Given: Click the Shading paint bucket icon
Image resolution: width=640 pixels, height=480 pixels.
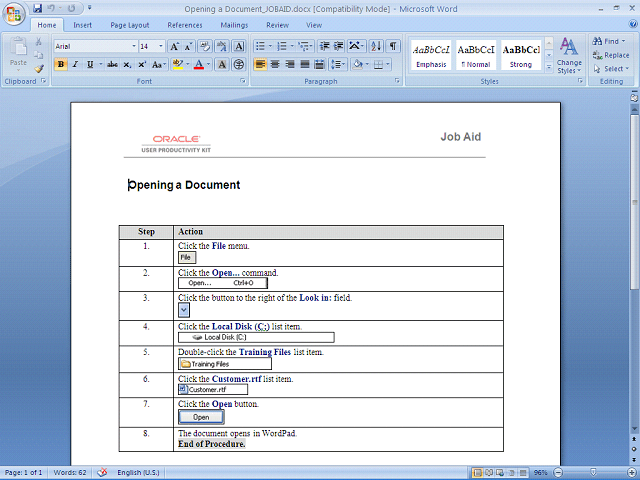Looking at the screenshot, I should coord(358,64).
